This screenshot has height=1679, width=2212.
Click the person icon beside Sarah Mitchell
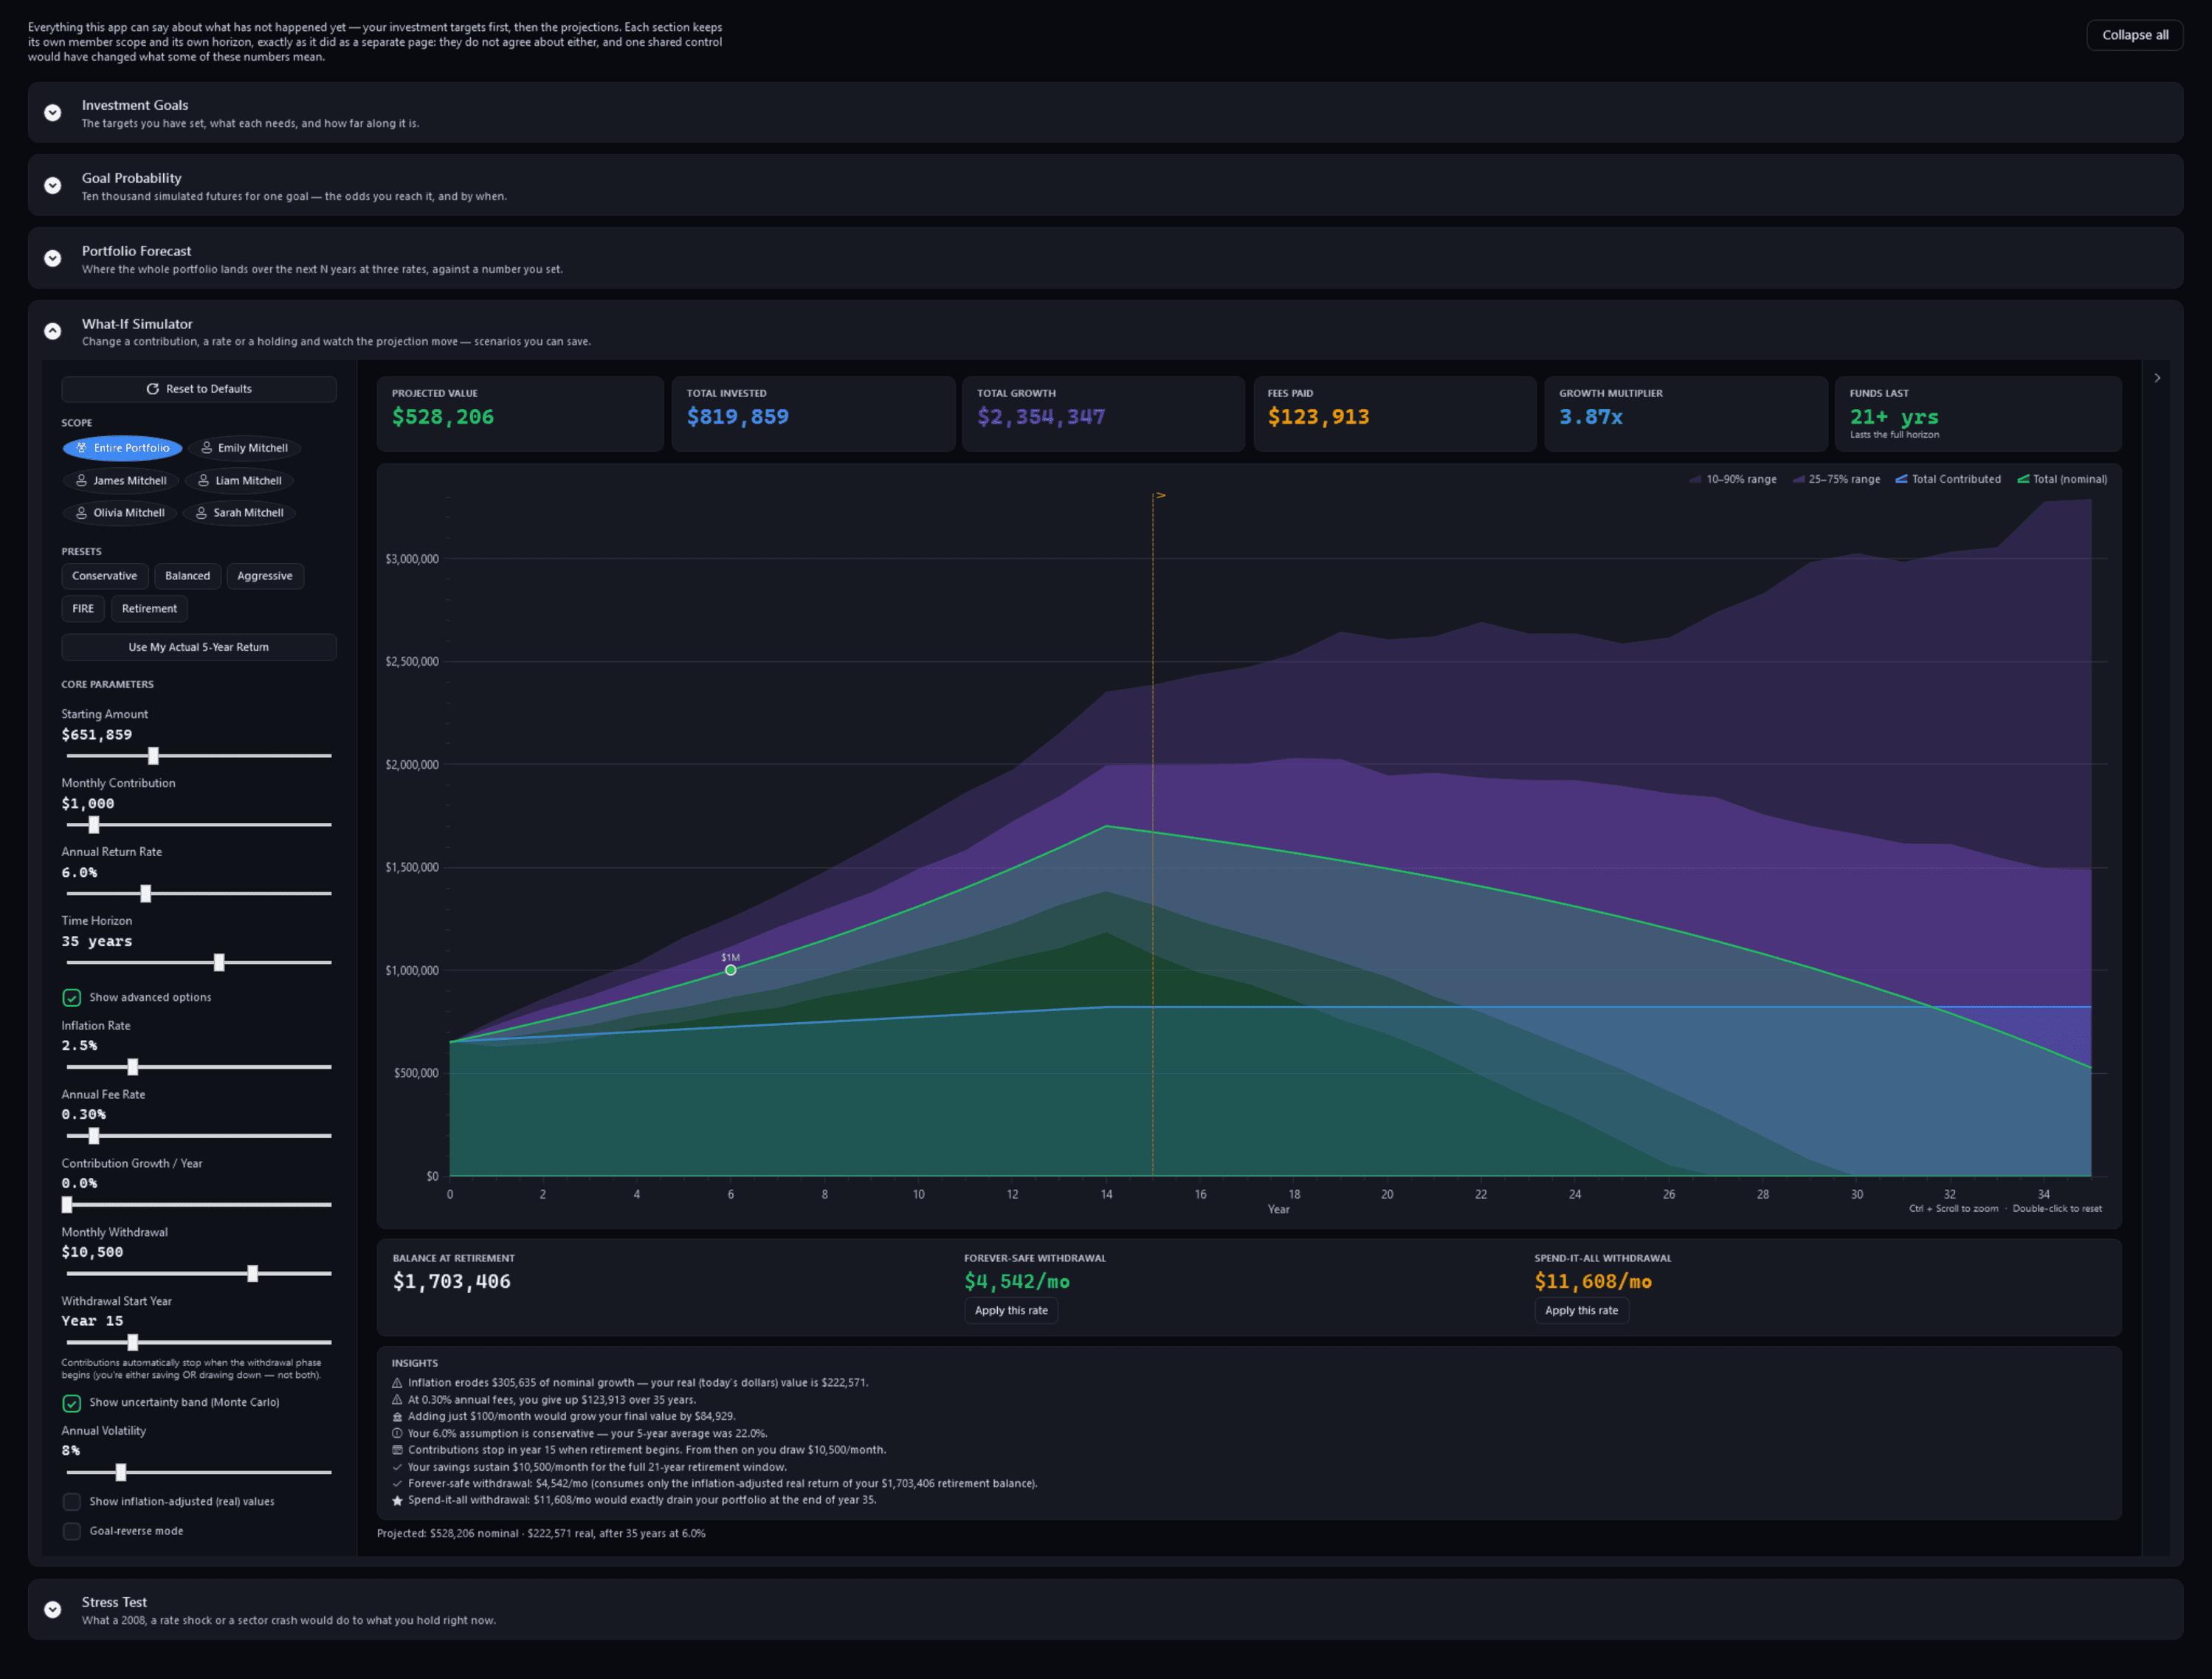pos(202,513)
